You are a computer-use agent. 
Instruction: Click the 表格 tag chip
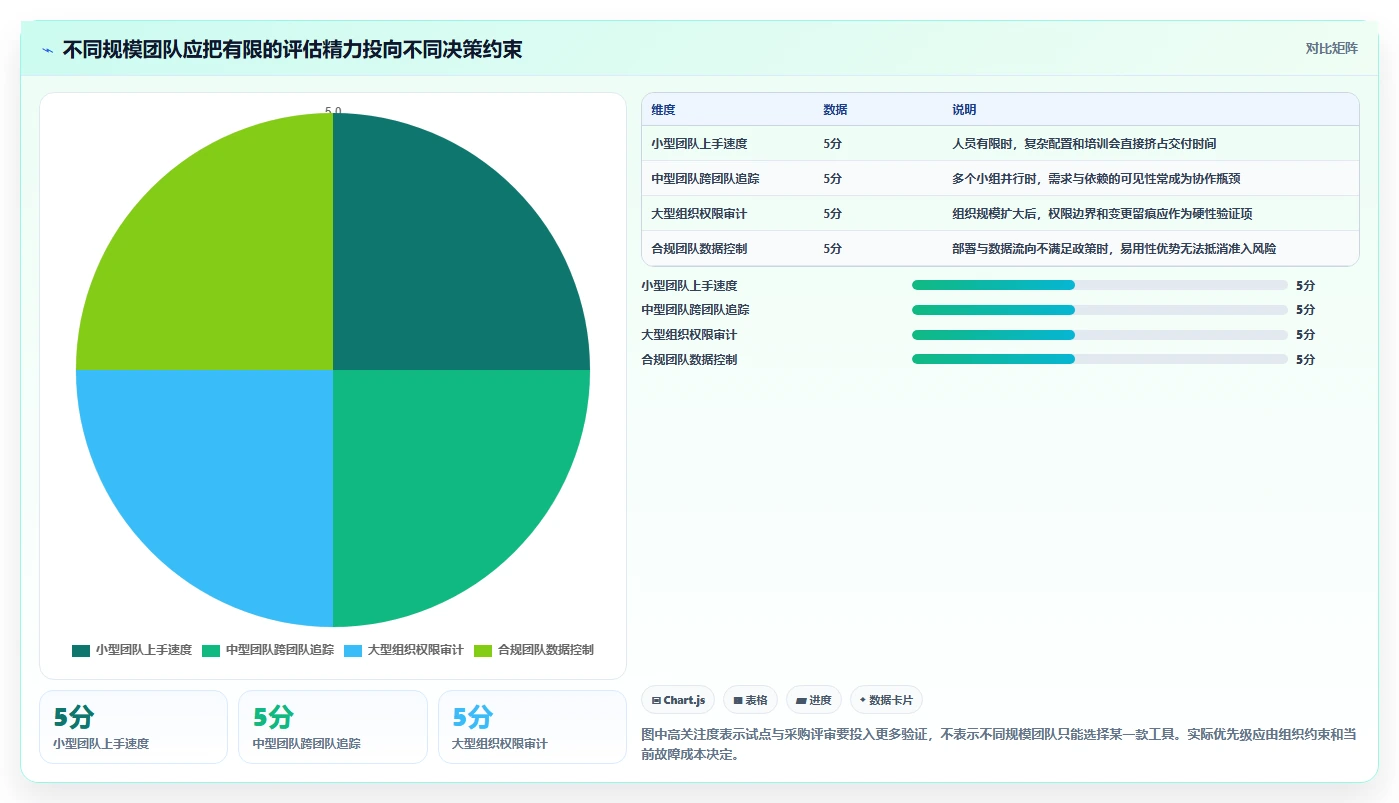tap(750, 700)
